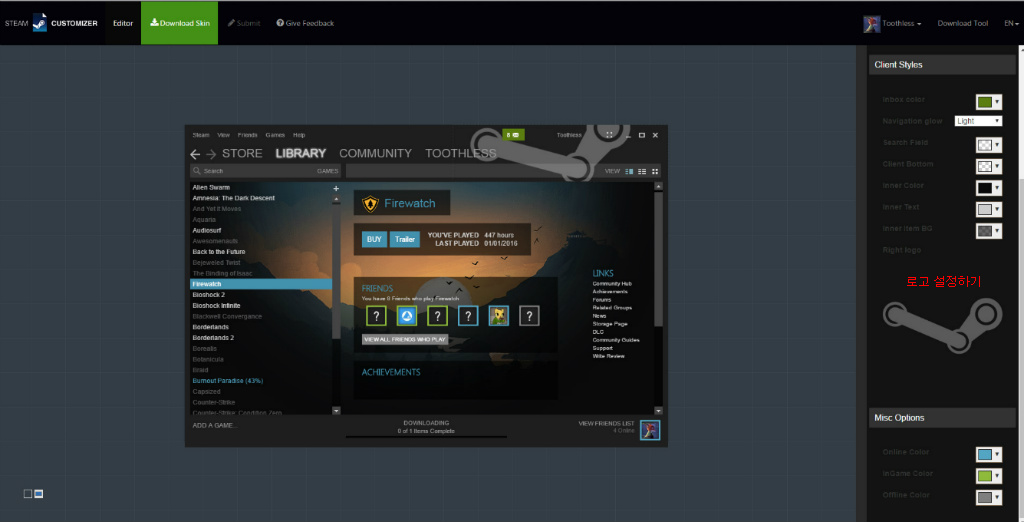Click the Steam logo under Right logo
This screenshot has width=1024, height=522.
click(x=942, y=324)
